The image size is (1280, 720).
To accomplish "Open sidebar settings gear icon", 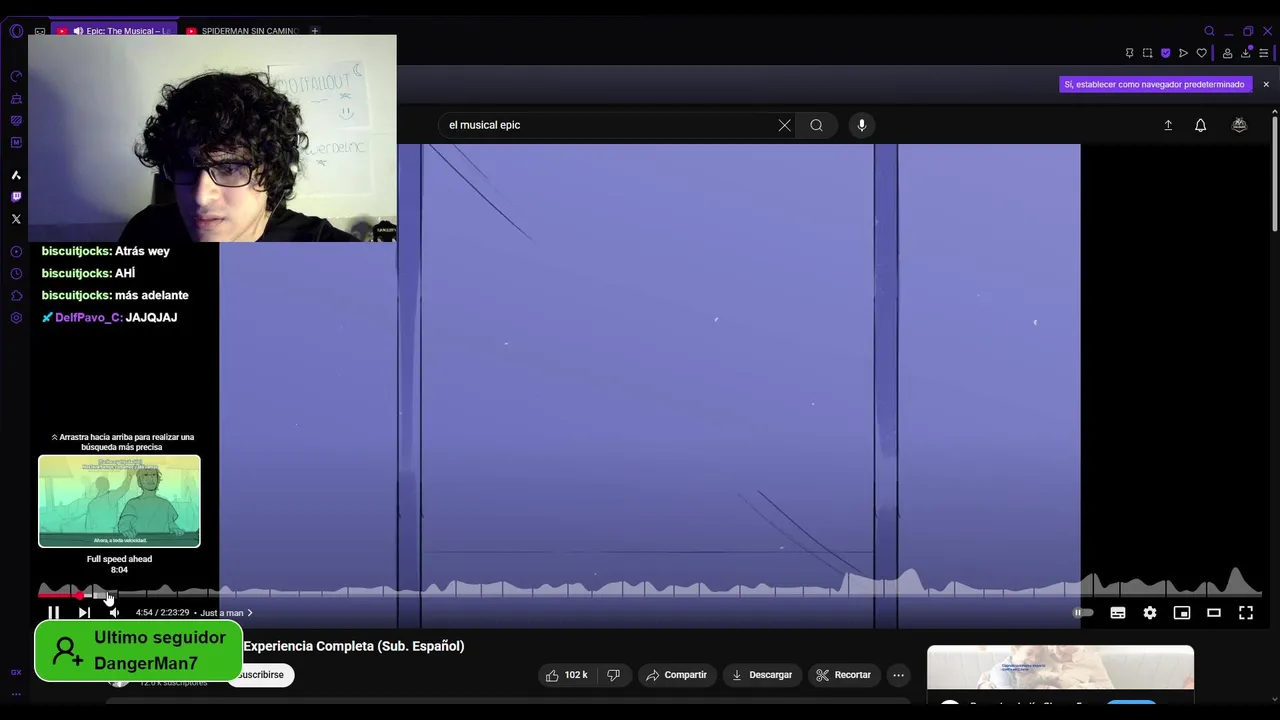I will pos(16,318).
